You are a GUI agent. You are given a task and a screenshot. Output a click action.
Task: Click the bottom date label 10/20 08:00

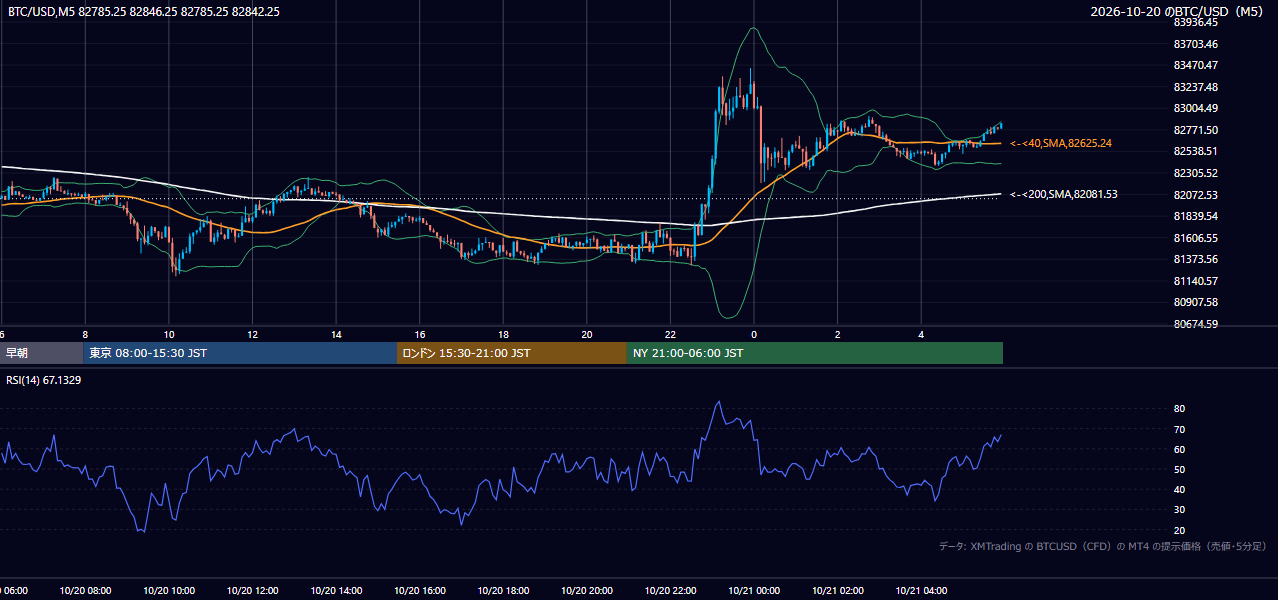click(85, 591)
